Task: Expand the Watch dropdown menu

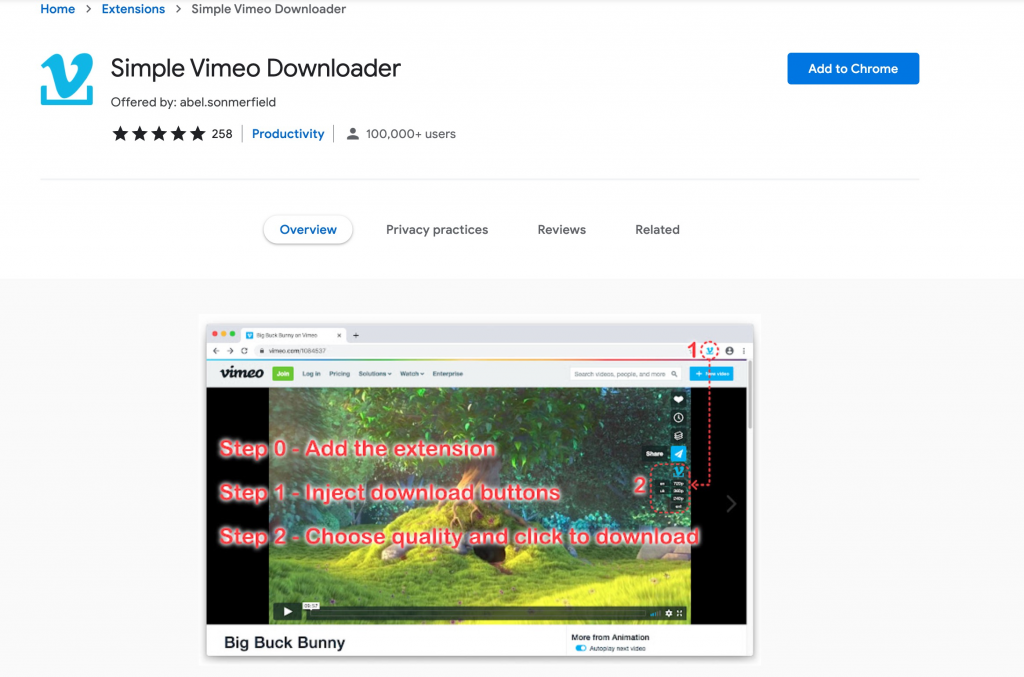Action: [x=412, y=374]
